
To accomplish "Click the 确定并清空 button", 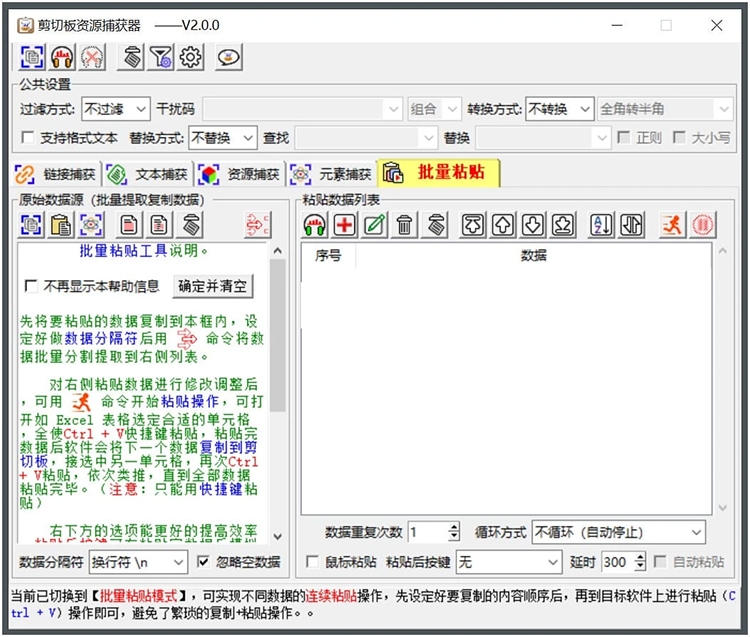I will (213, 286).
